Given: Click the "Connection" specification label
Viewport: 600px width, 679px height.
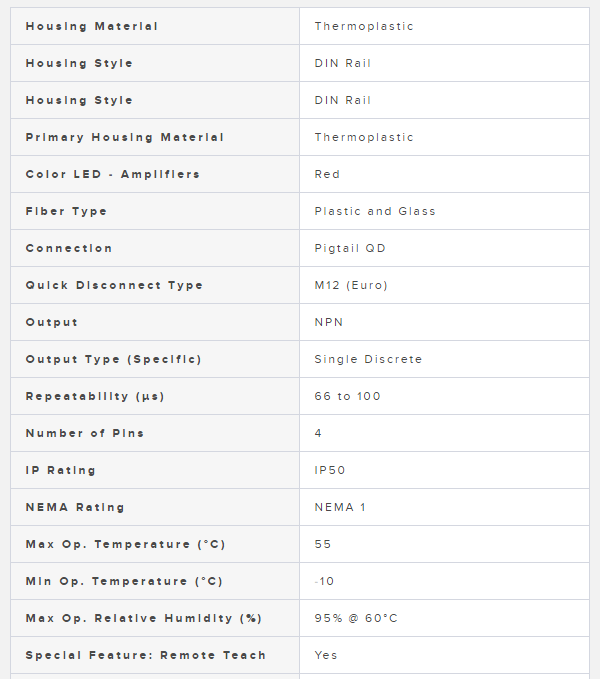Looking at the screenshot, I should click(69, 248).
